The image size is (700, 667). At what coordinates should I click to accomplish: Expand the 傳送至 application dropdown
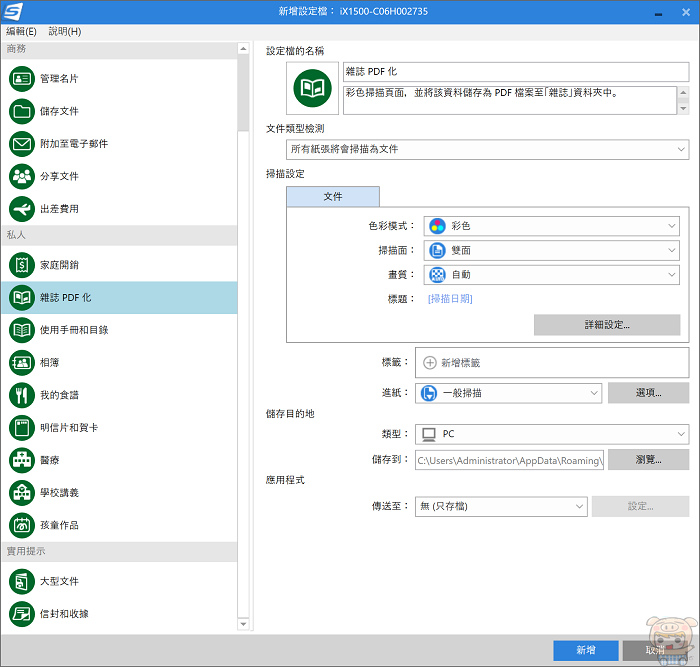501,507
